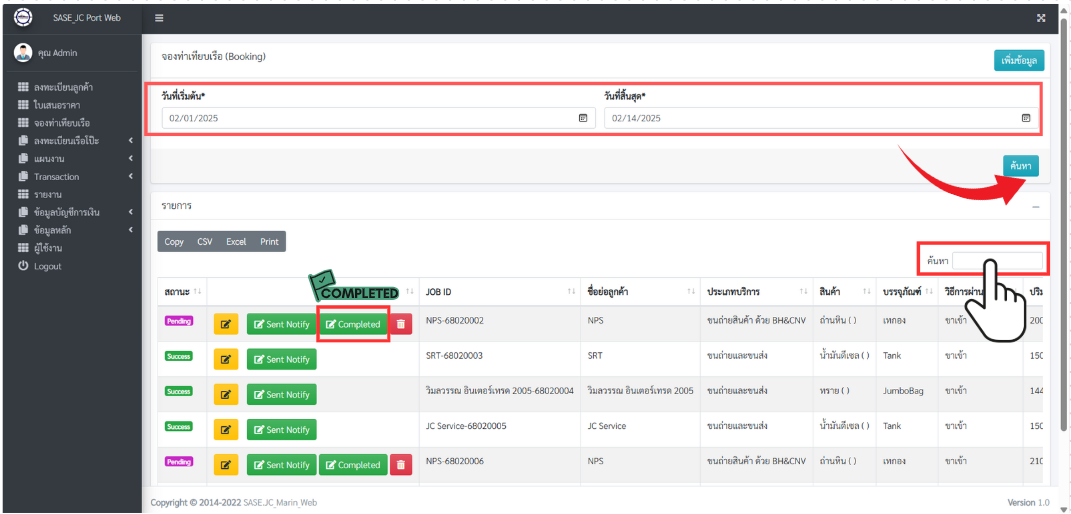Image resolution: width=1071 pixels, height=514 pixels.
Task: Sort the สินค้า column
Action: pyautogui.click(x=866, y=292)
